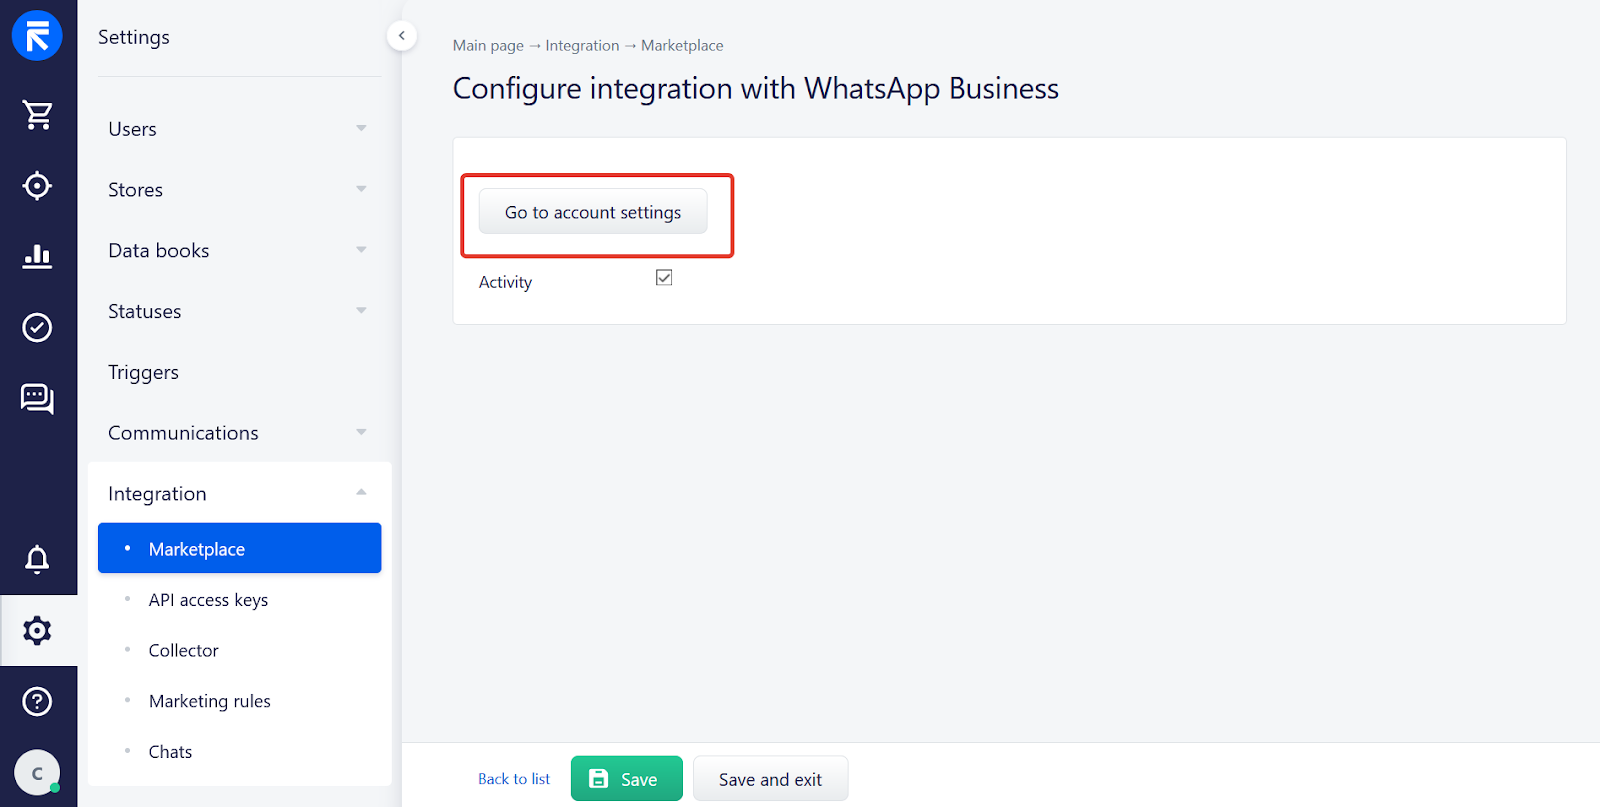Open the notifications bell icon

pyautogui.click(x=37, y=559)
